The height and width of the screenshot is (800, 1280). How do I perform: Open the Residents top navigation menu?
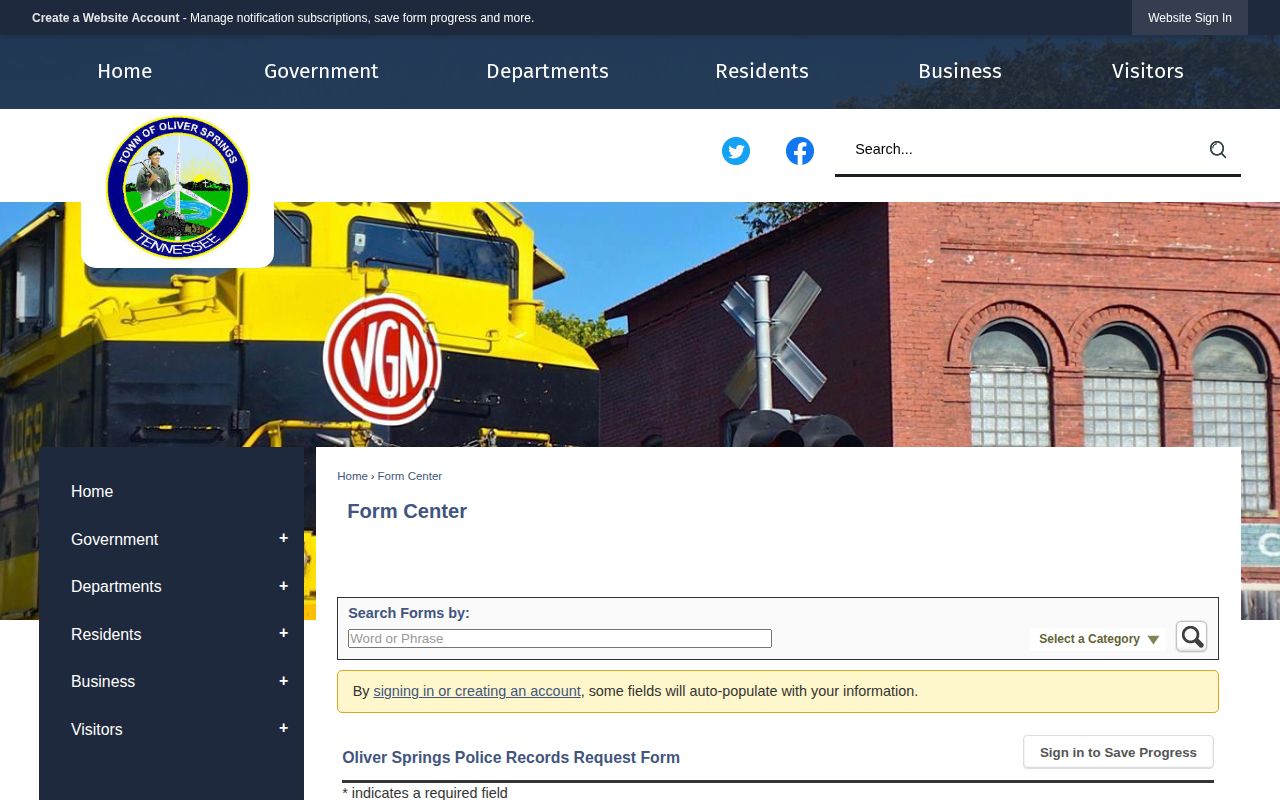click(762, 71)
